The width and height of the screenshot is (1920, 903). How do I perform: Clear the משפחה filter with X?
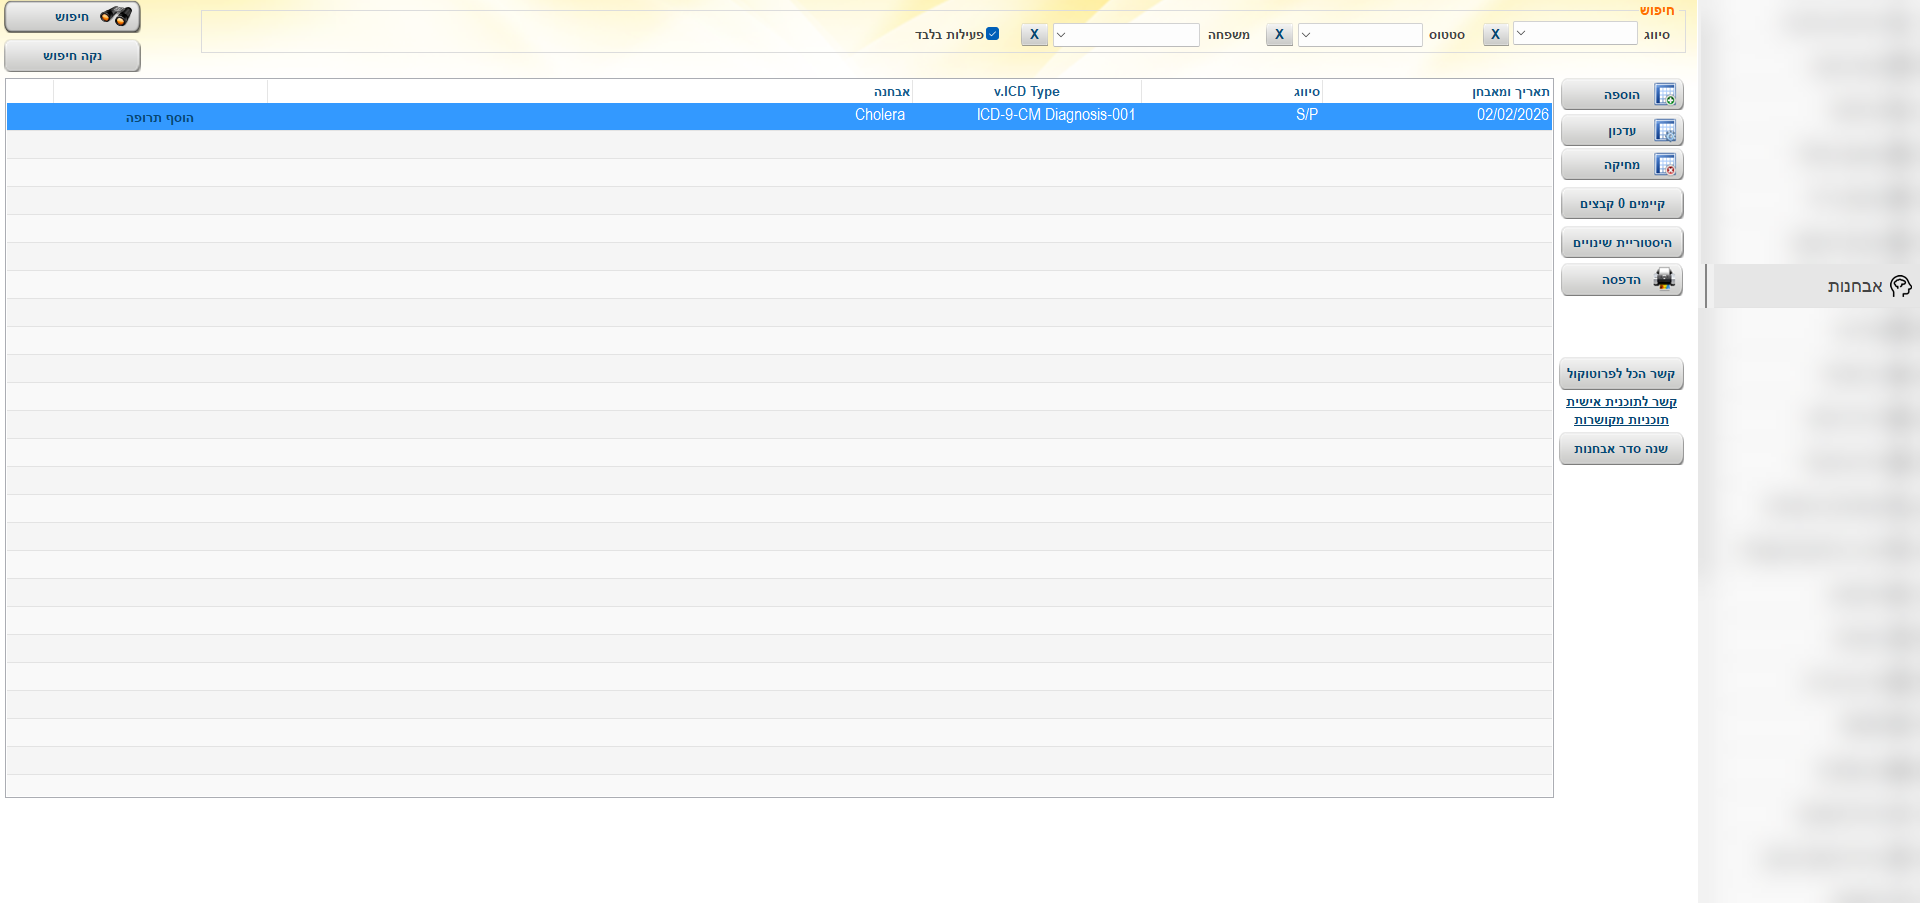[1034, 35]
